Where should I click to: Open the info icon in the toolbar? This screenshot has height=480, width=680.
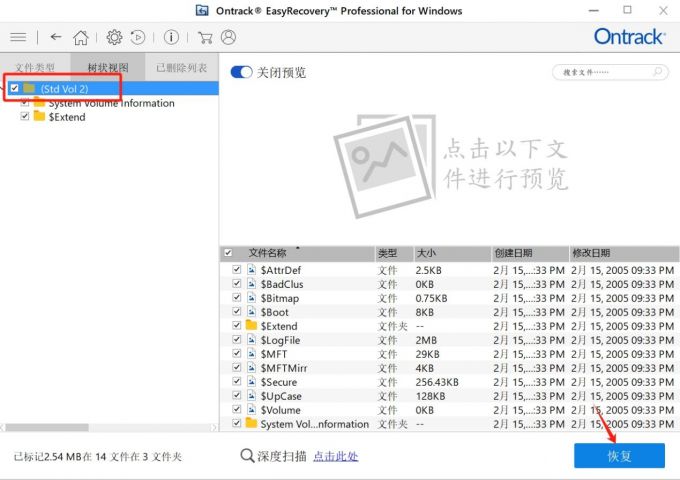pyautogui.click(x=171, y=37)
